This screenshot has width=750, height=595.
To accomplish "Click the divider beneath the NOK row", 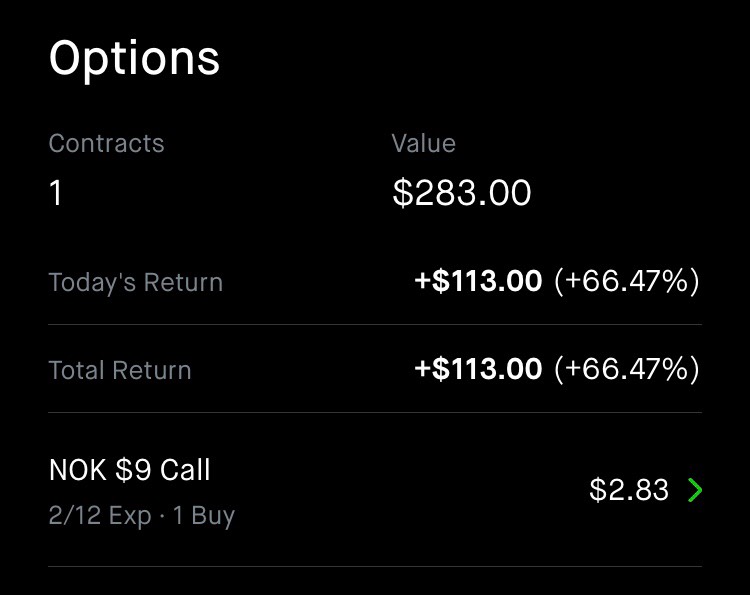I will (x=375, y=566).
